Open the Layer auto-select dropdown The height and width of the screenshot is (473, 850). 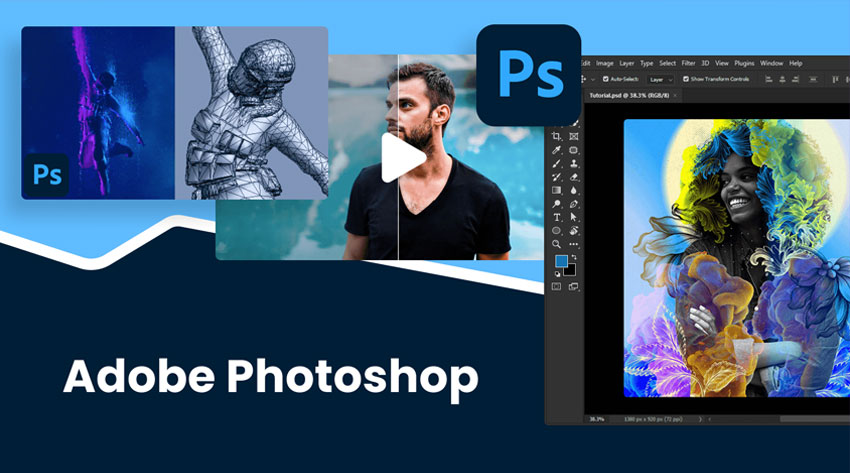(x=660, y=80)
